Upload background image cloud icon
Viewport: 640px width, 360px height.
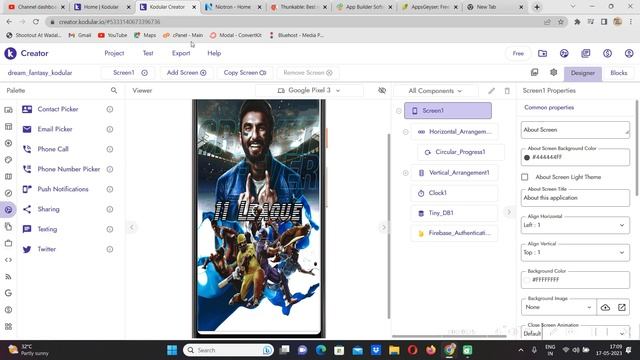click(605, 307)
